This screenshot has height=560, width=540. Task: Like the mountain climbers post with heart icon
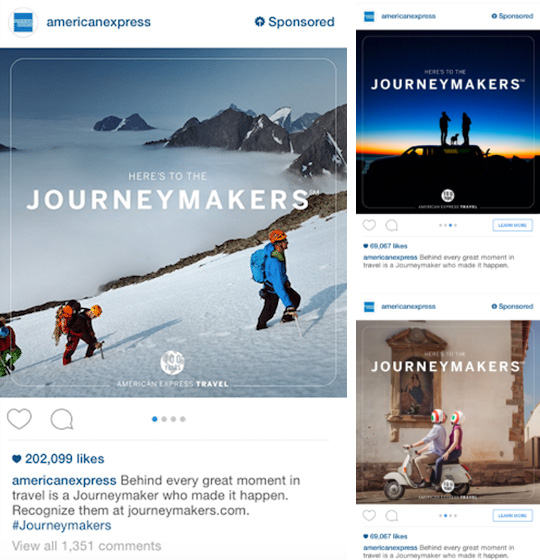[x=19, y=419]
